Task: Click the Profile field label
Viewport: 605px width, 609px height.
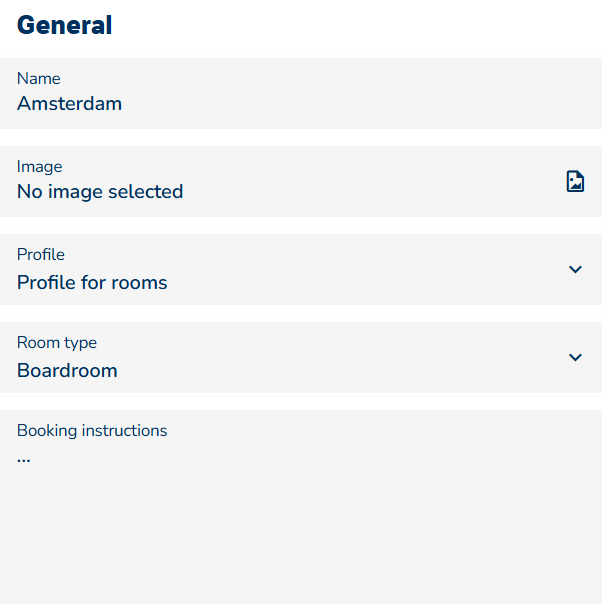Action: (x=40, y=254)
